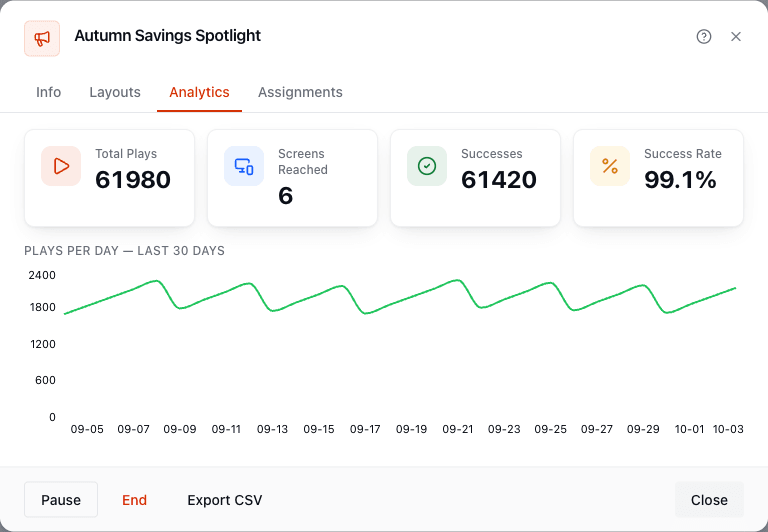
Task: Click the 2400 y-axis label
Action: tap(42, 275)
